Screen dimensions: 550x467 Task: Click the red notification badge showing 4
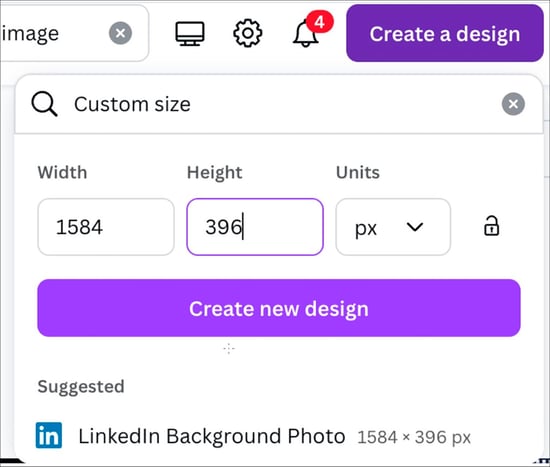[x=320, y=22]
